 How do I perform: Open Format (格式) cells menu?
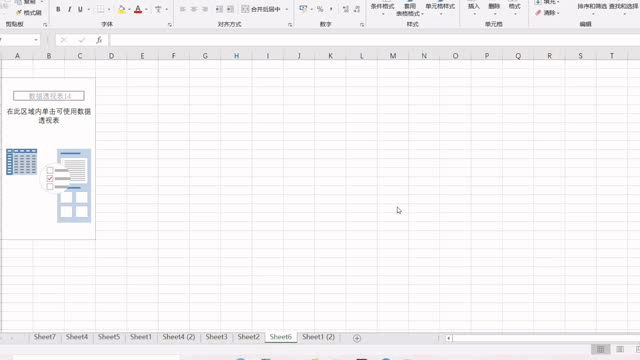tap(514, 7)
